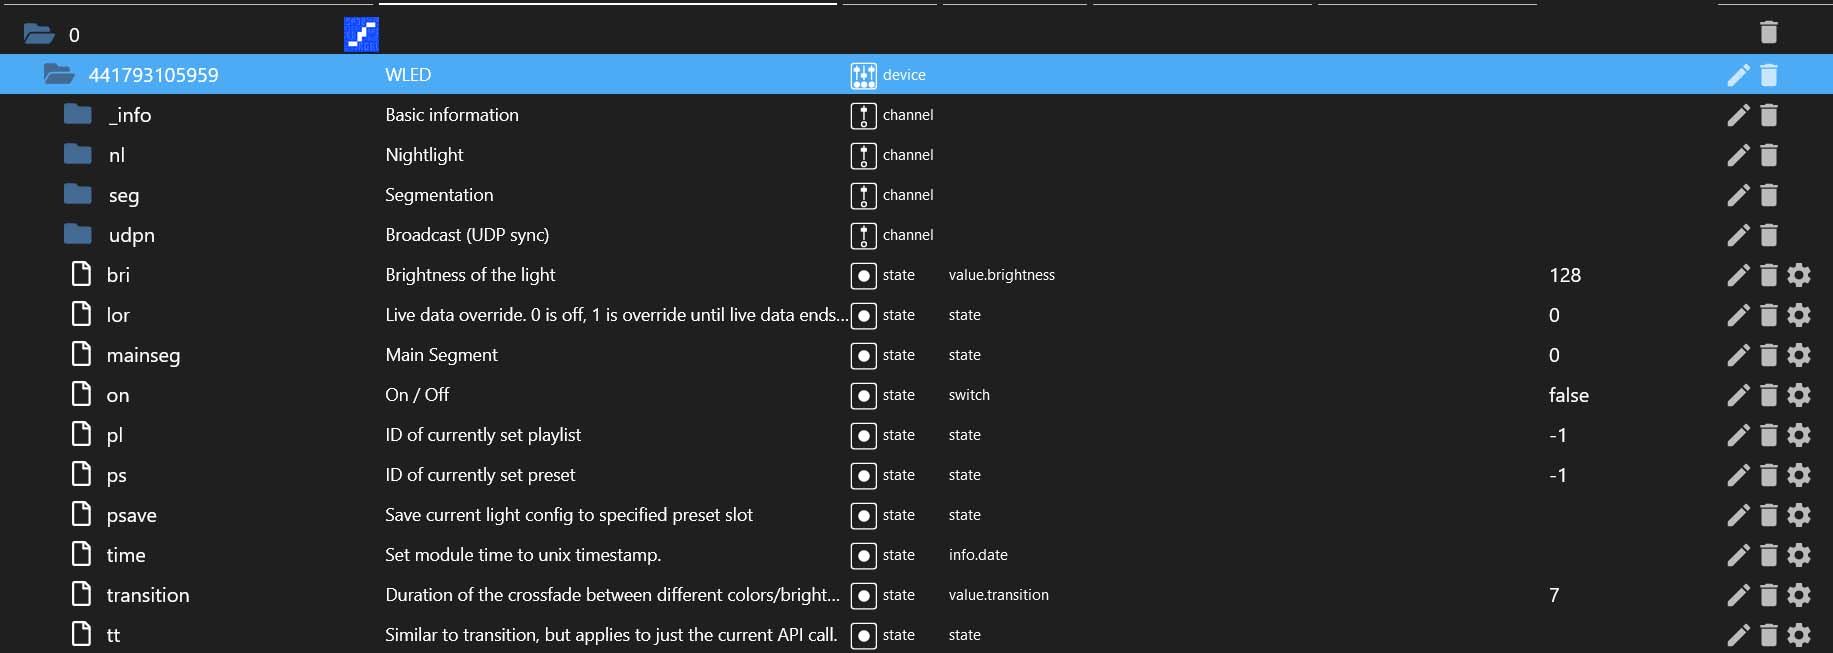Open gear settings for the on state
The height and width of the screenshot is (653, 1833).
pyautogui.click(x=1798, y=395)
